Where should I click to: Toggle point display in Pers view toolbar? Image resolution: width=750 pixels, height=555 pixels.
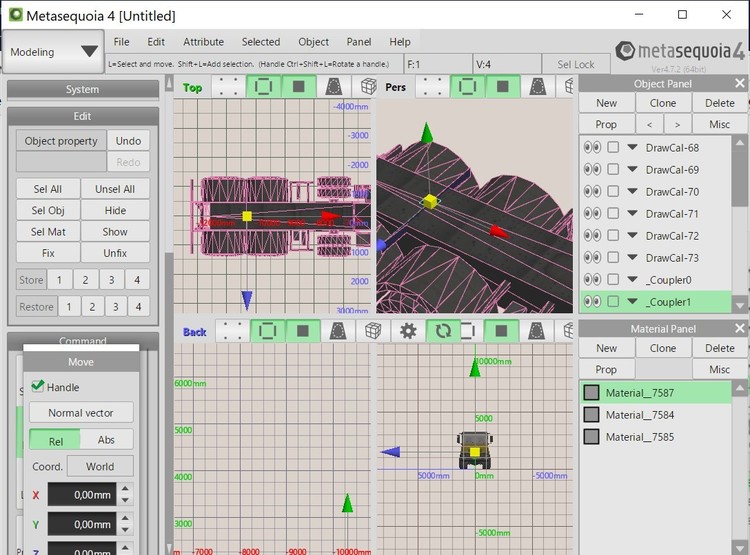pos(432,87)
